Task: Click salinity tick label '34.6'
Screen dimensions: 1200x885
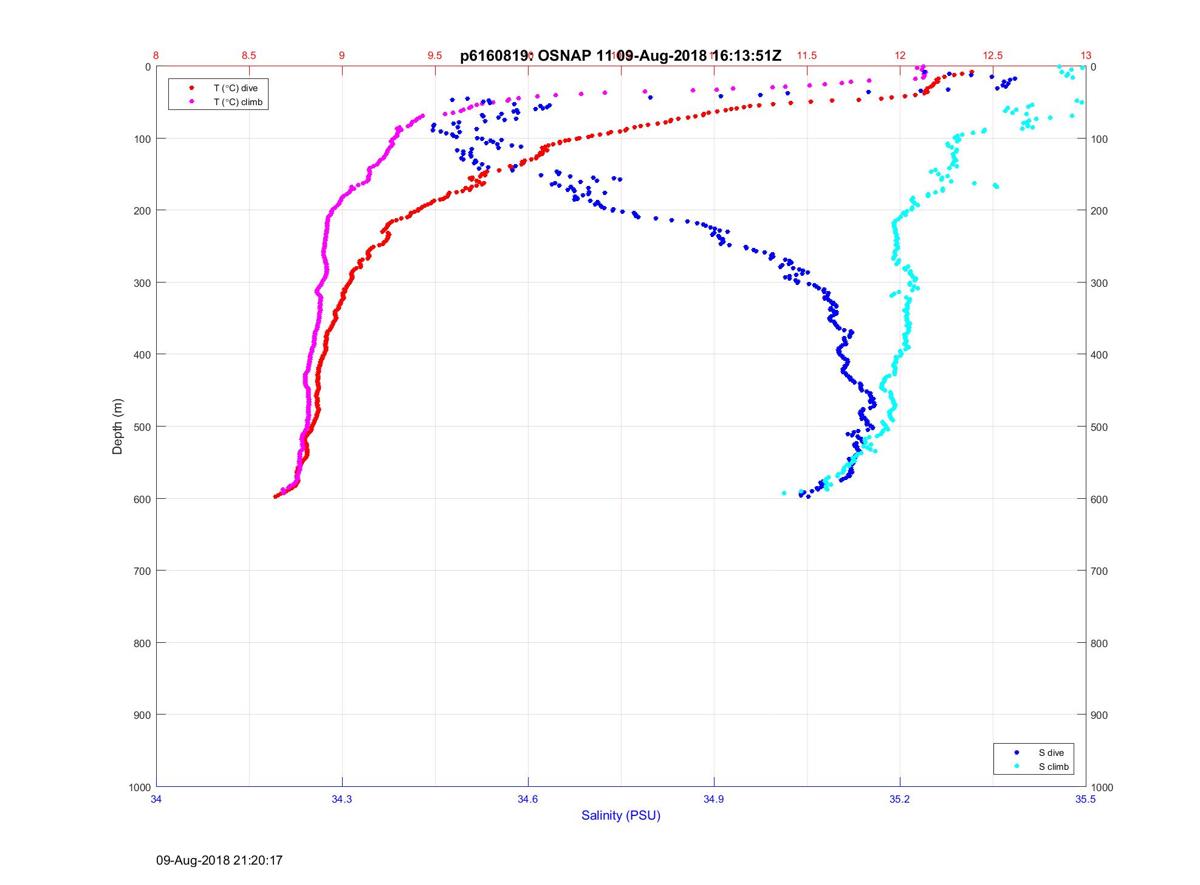Action: click(x=528, y=800)
